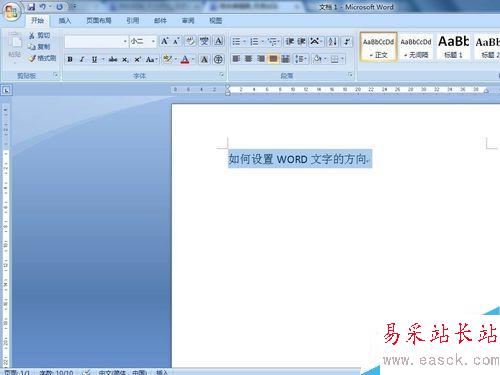This screenshot has width=500, height=375.
Task: Click the Format Painter (格式刷) button
Action: tap(42, 58)
